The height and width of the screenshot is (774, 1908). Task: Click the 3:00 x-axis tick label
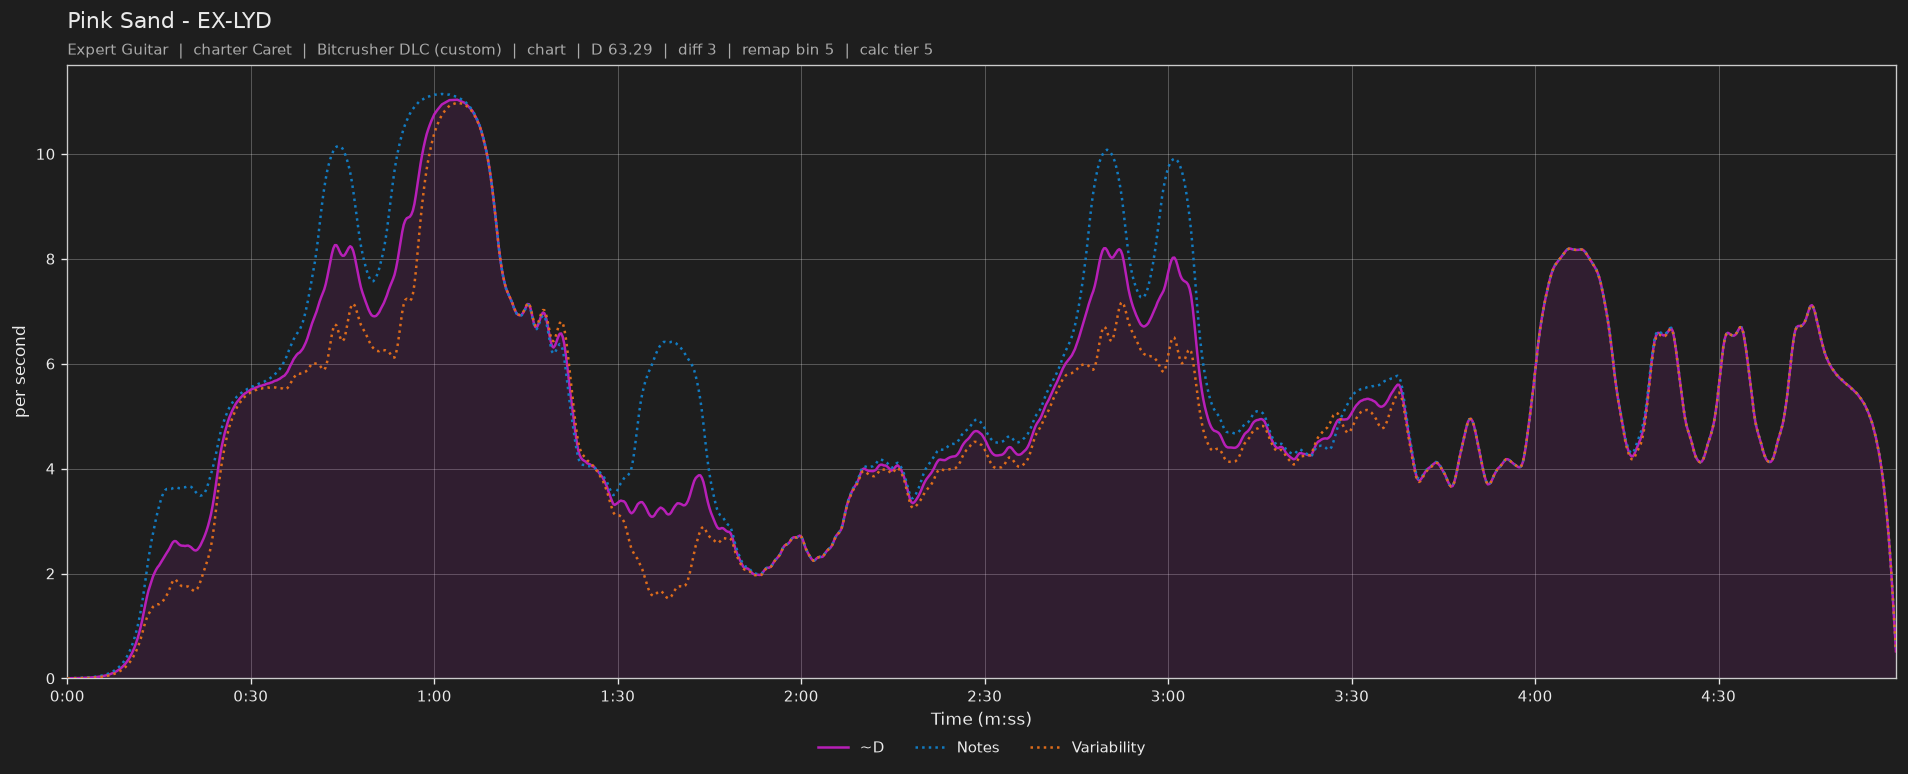1168,696
